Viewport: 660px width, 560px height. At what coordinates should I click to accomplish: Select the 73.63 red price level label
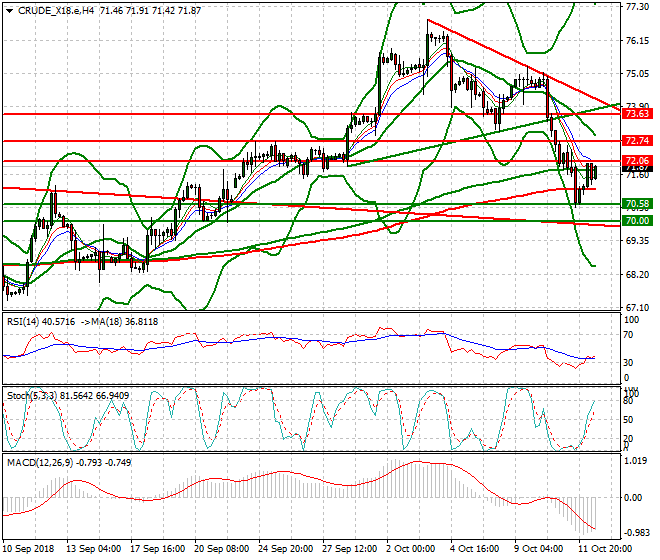click(x=637, y=114)
